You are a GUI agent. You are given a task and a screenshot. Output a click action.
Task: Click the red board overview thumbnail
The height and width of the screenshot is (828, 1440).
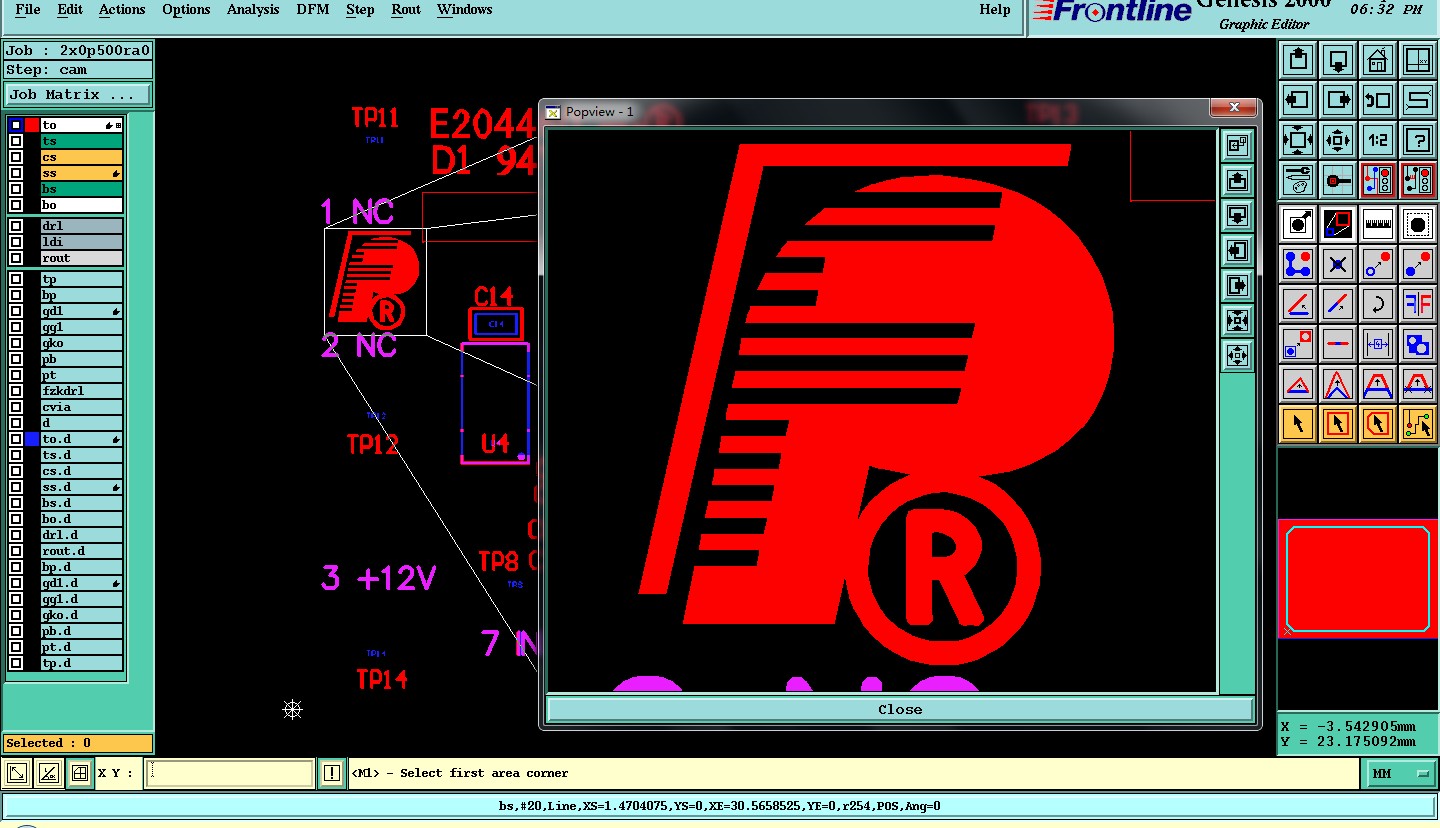[x=1358, y=578]
